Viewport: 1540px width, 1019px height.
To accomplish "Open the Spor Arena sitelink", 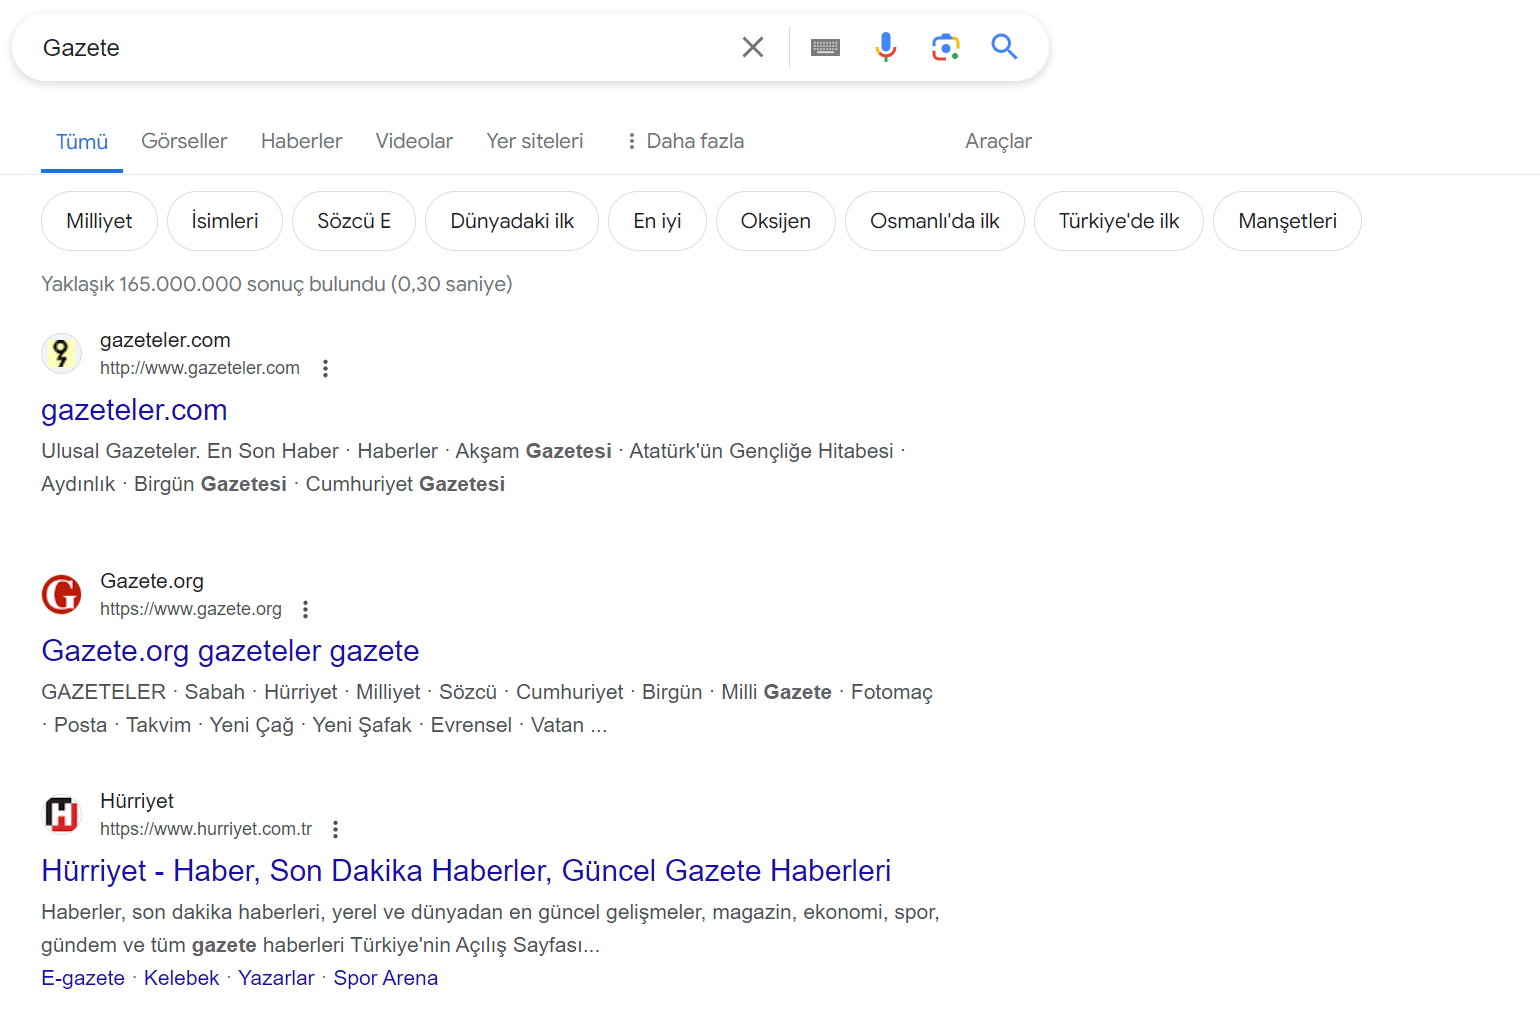I will (385, 978).
